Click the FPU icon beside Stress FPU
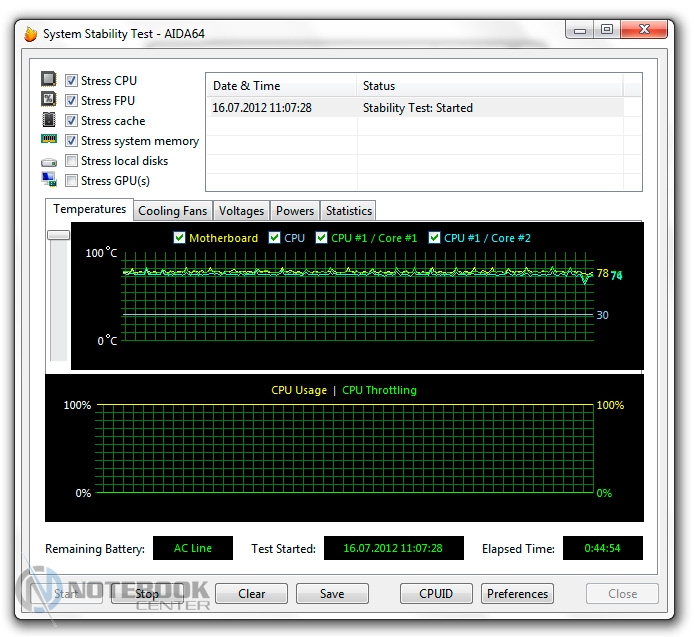 pyautogui.click(x=49, y=100)
